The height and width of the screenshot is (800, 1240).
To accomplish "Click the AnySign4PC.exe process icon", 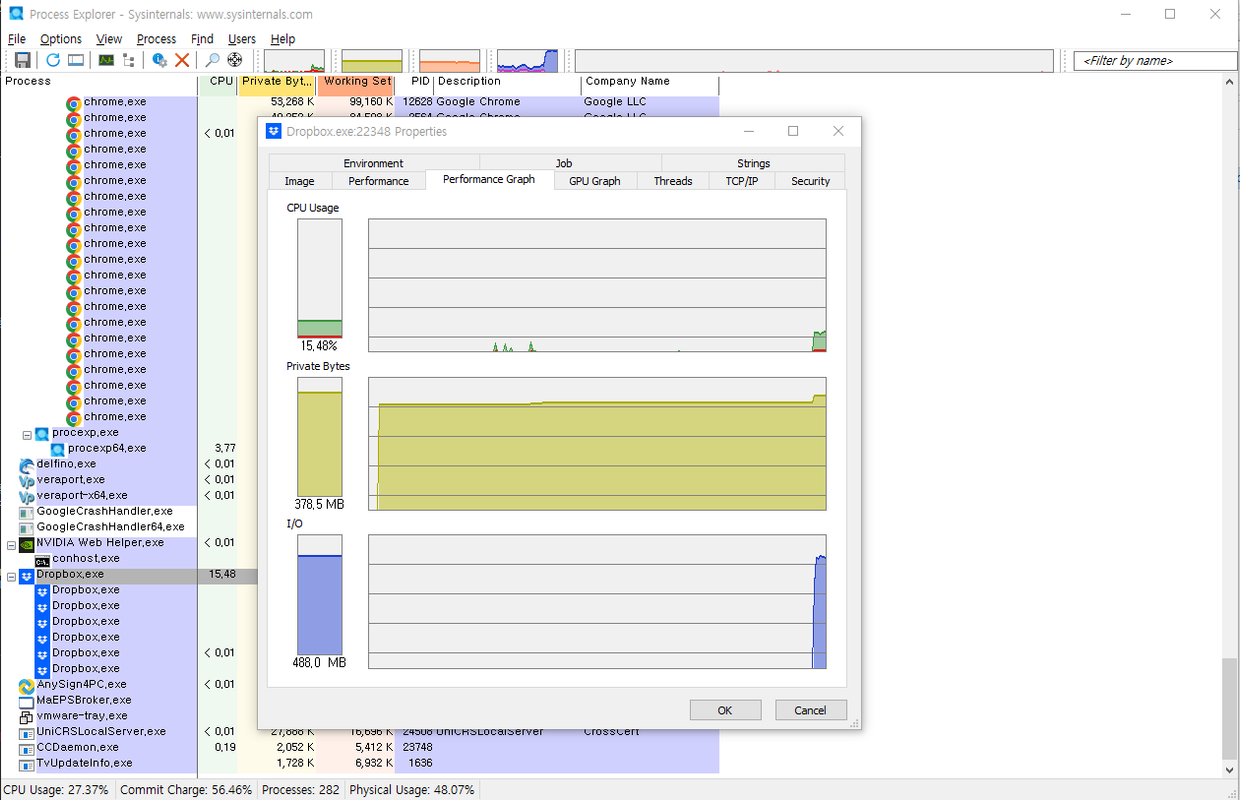I will point(27,686).
